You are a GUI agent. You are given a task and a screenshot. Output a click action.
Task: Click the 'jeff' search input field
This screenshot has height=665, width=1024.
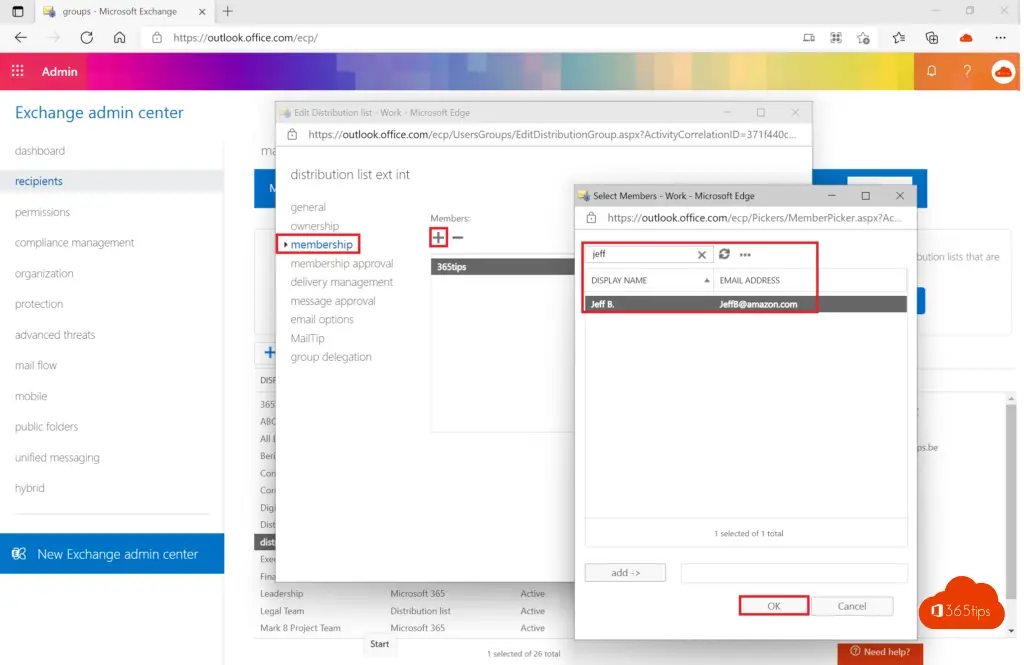tap(640, 255)
